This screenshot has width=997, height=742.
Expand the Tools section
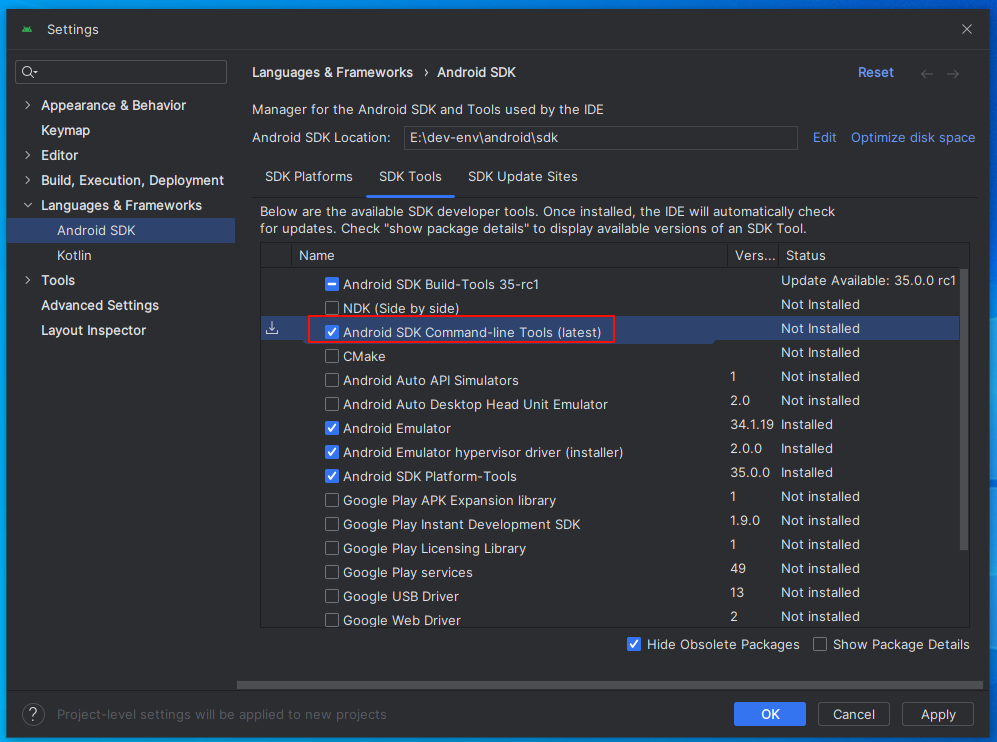27,280
